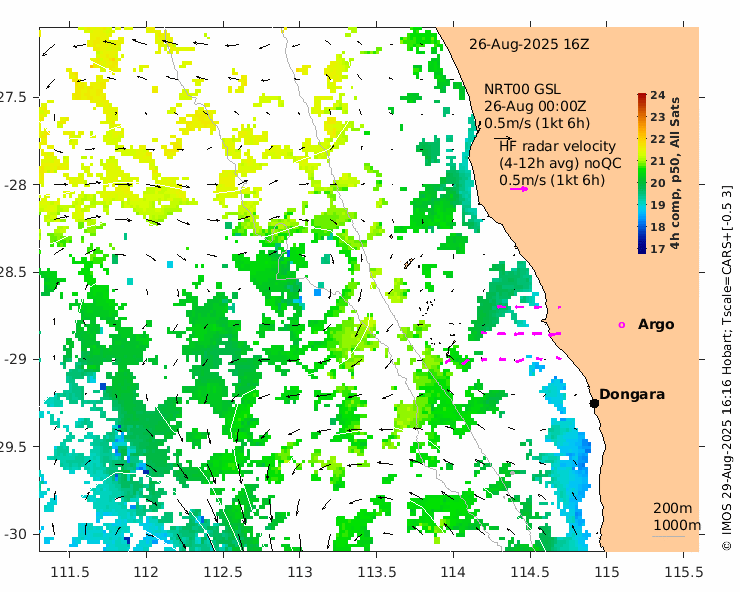The width and height of the screenshot is (740, 592).
Task: Click the colorbar value '17'
Action: point(657,249)
